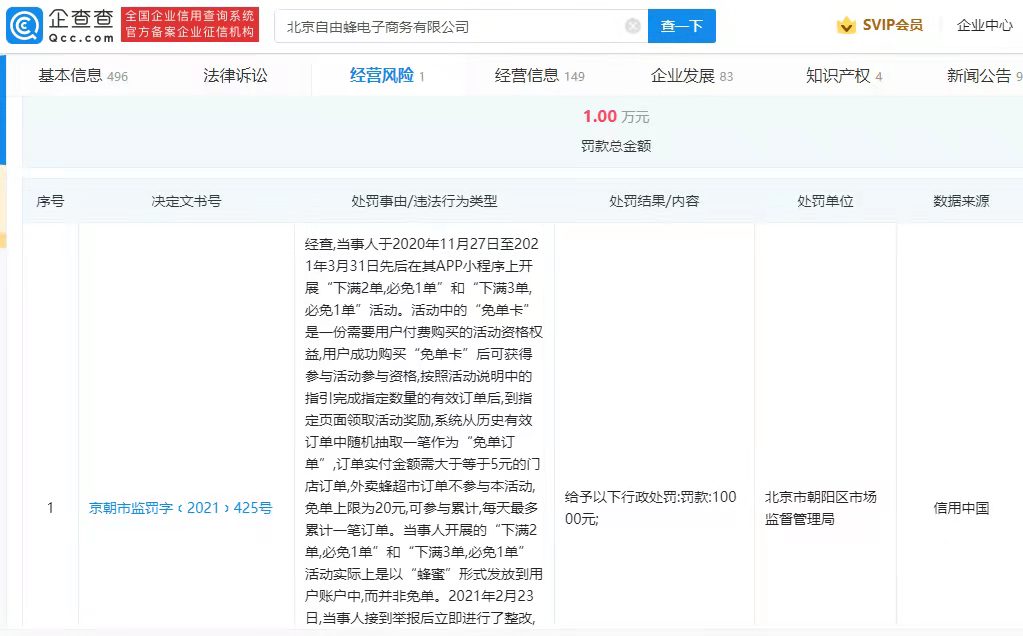Screen dimensions: 1023x636
Task: Click the Qcc.com logo icon
Action: click(x=25, y=25)
